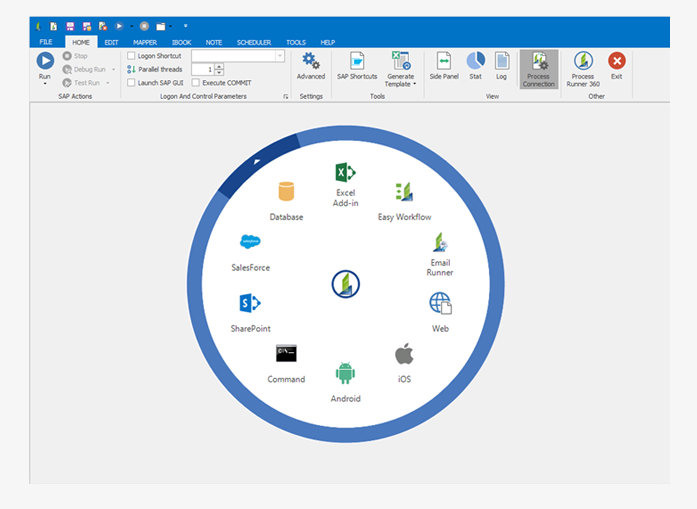Image resolution: width=697 pixels, height=509 pixels.
Task: Enable the Logon Shortcut checkbox
Action: (x=131, y=56)
